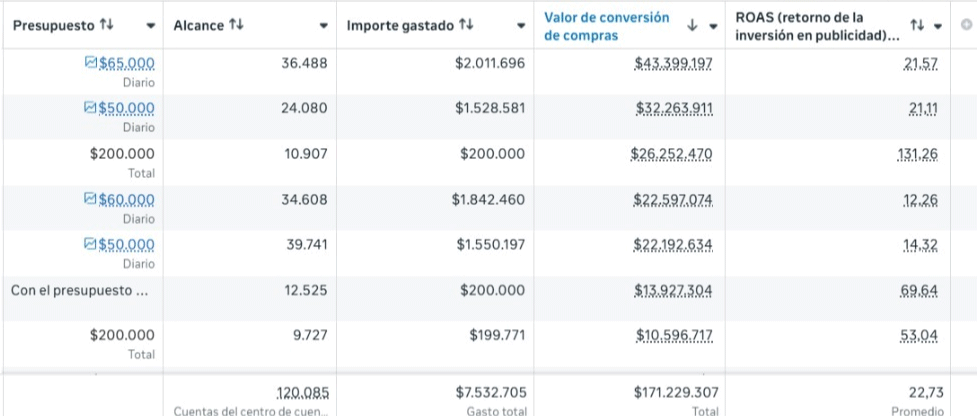Open the $65.000 daily budget link
Viewport: 977px width, 416px height.
[126, 63]
